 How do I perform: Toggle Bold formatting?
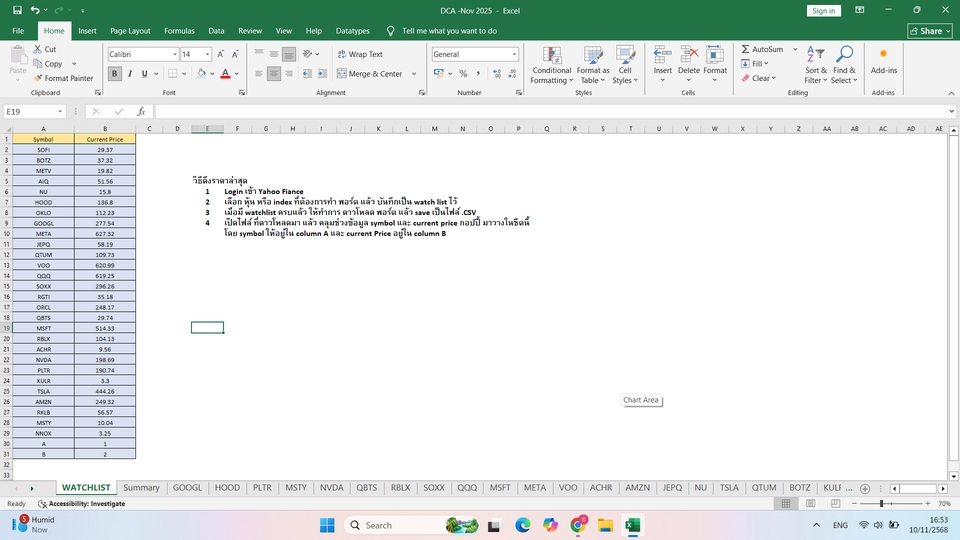[x=115, y=74]
